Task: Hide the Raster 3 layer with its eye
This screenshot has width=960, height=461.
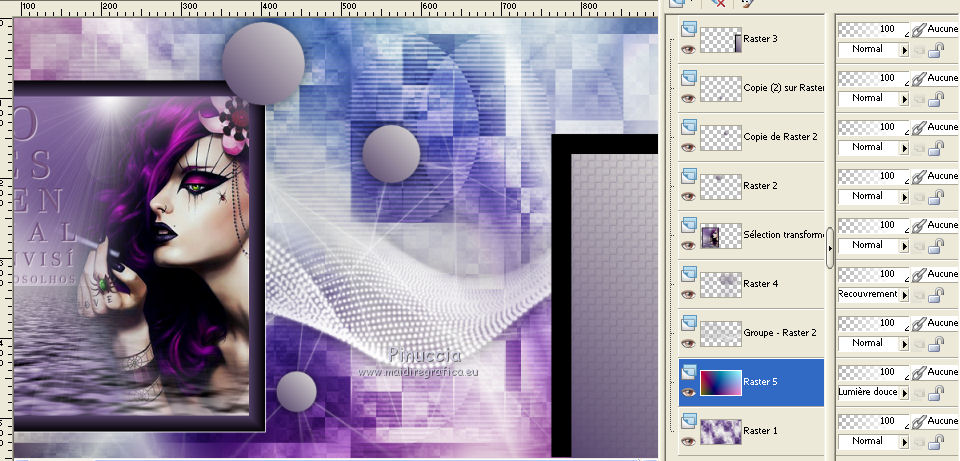Action: [689, 50]
